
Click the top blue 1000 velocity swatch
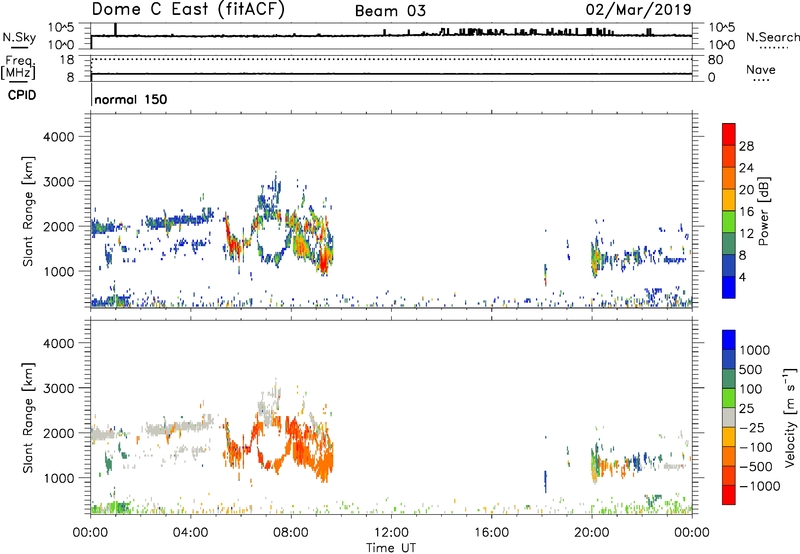729,340
